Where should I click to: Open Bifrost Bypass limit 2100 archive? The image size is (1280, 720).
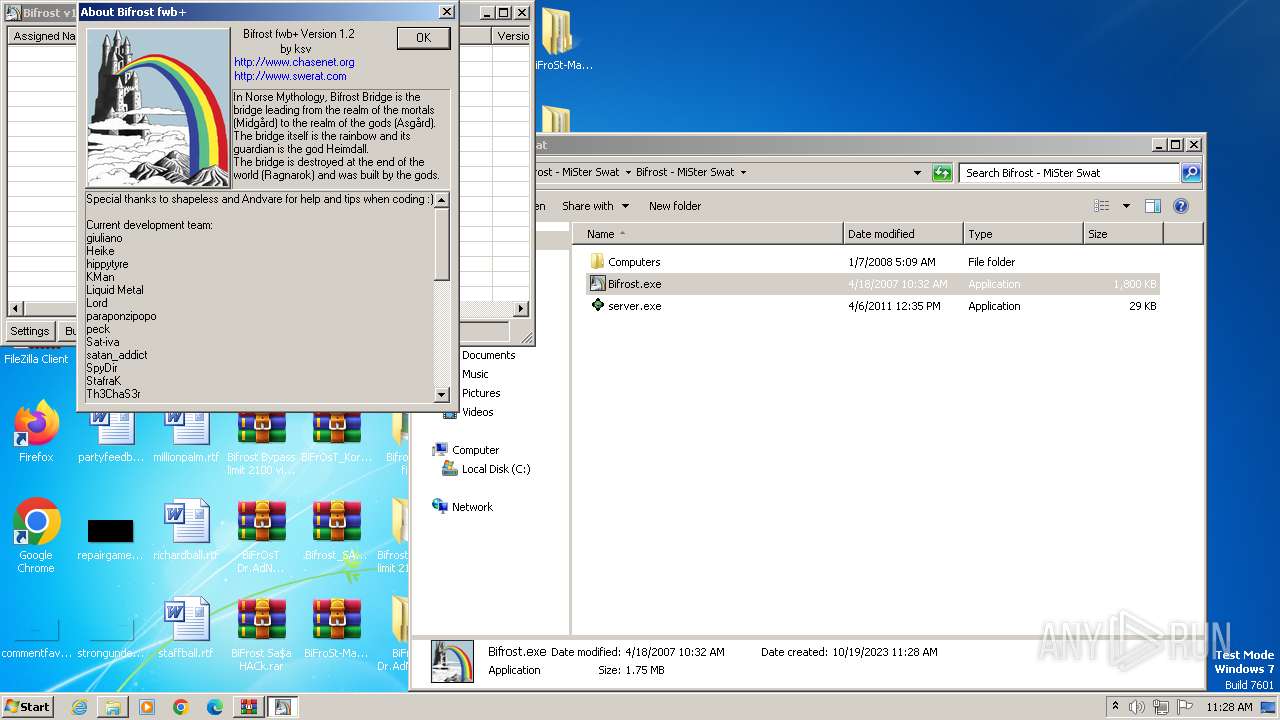coord(262,438)
